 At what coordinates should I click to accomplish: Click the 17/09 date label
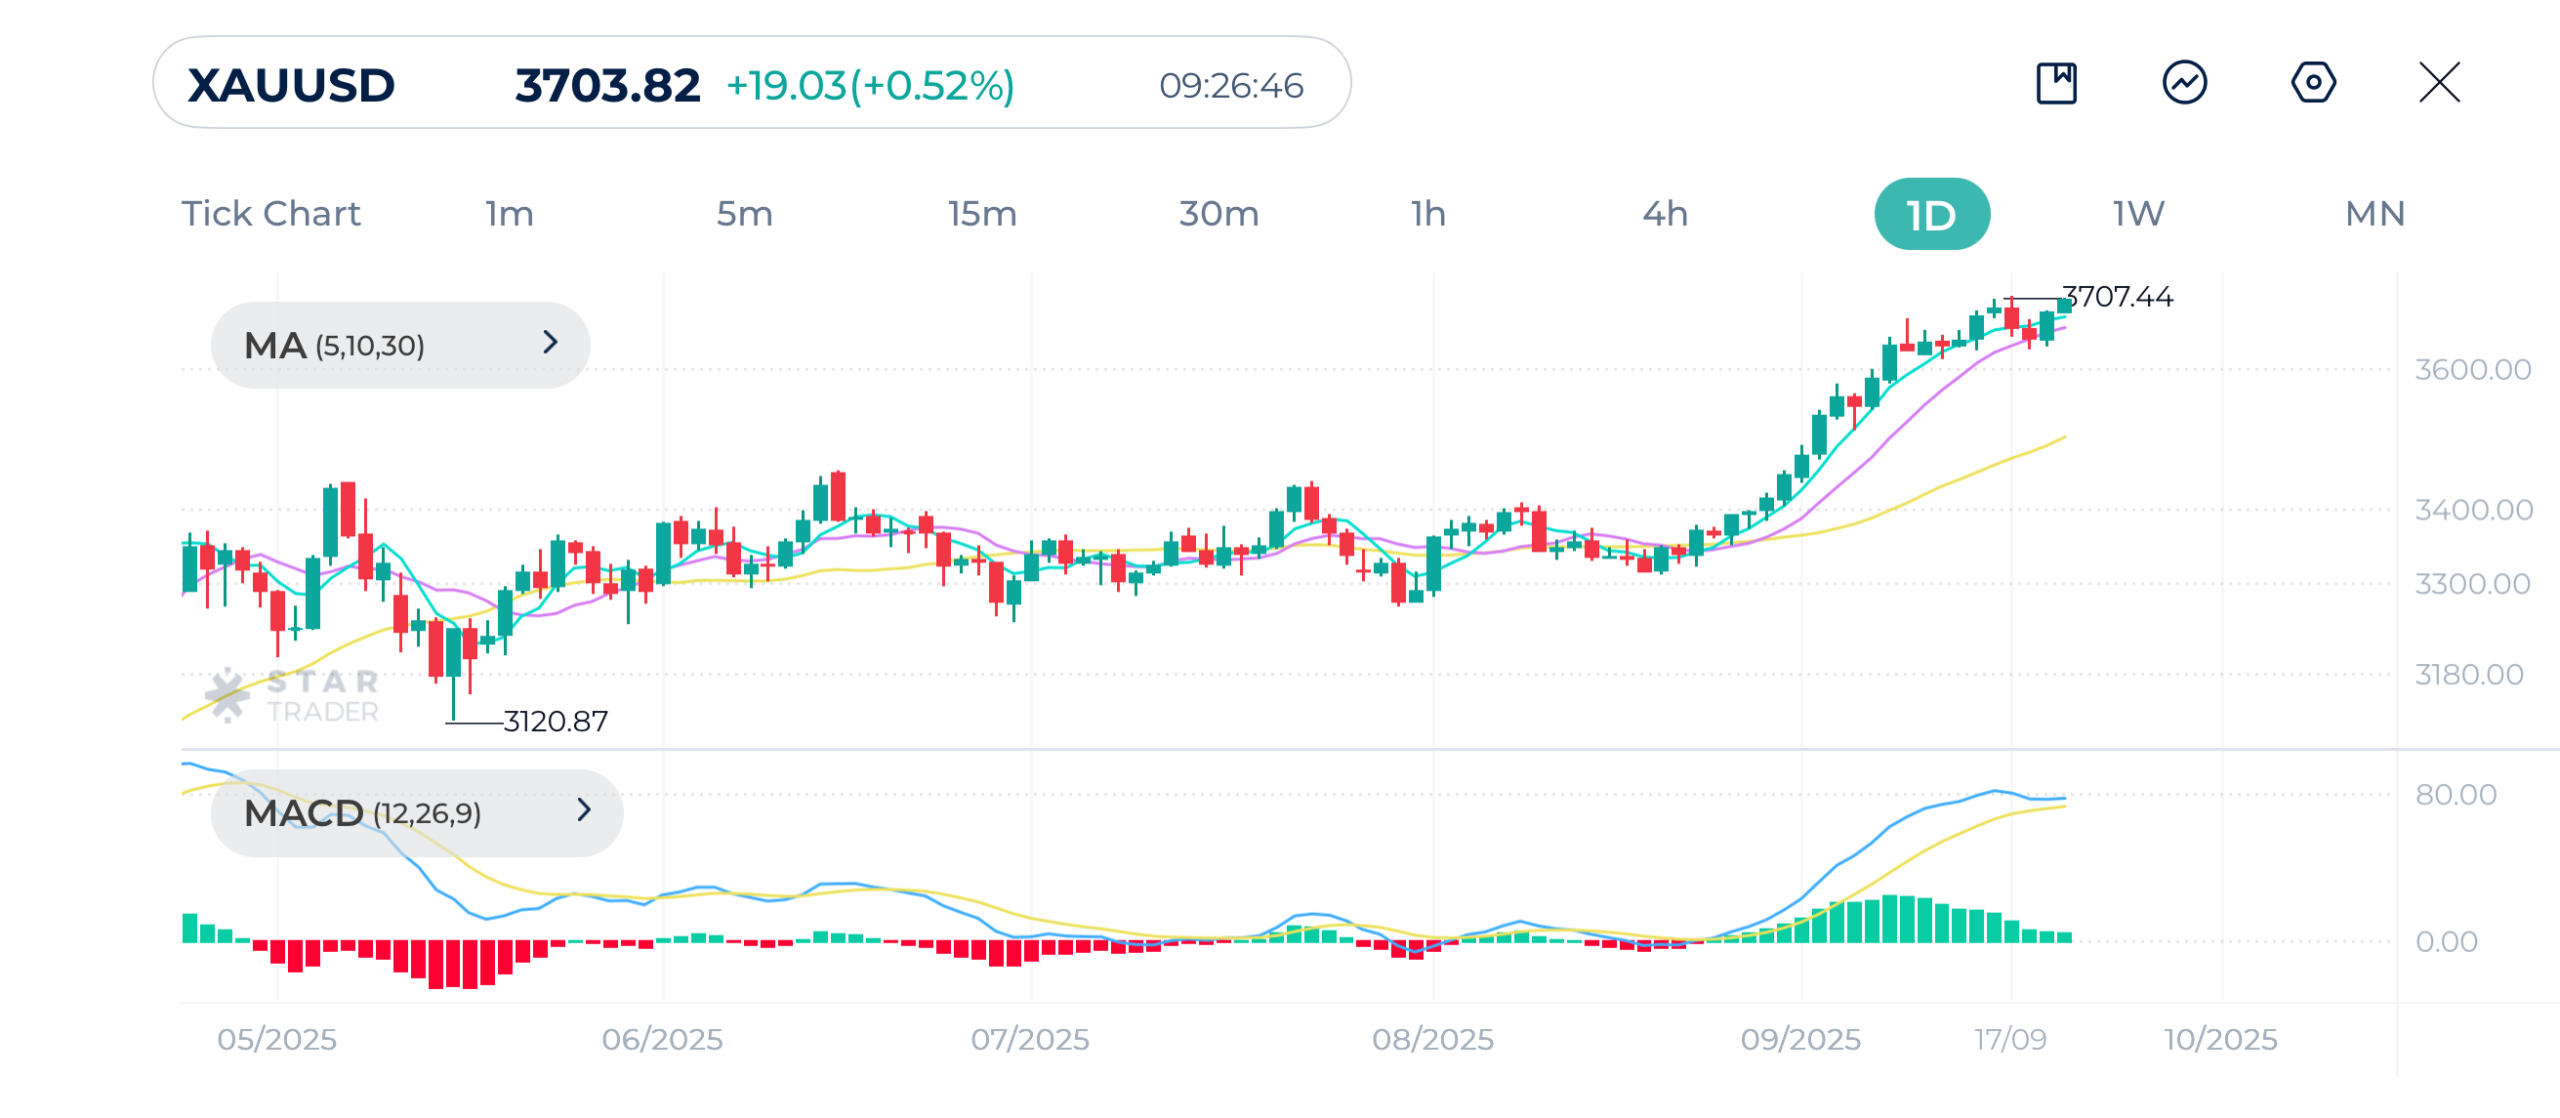[x=2010, y=1040]
